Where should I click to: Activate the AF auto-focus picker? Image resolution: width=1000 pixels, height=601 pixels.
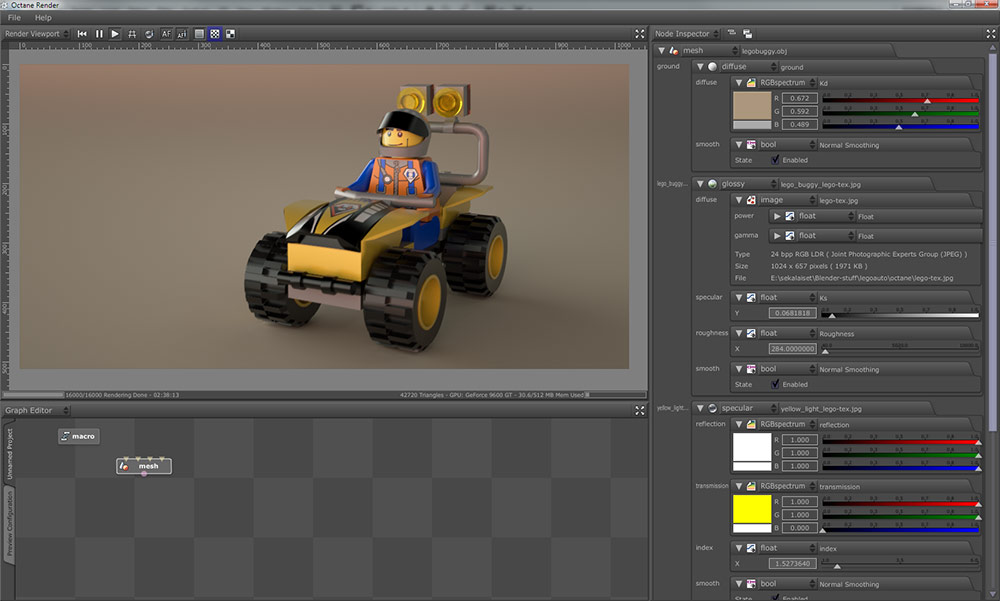pos(166,34)
